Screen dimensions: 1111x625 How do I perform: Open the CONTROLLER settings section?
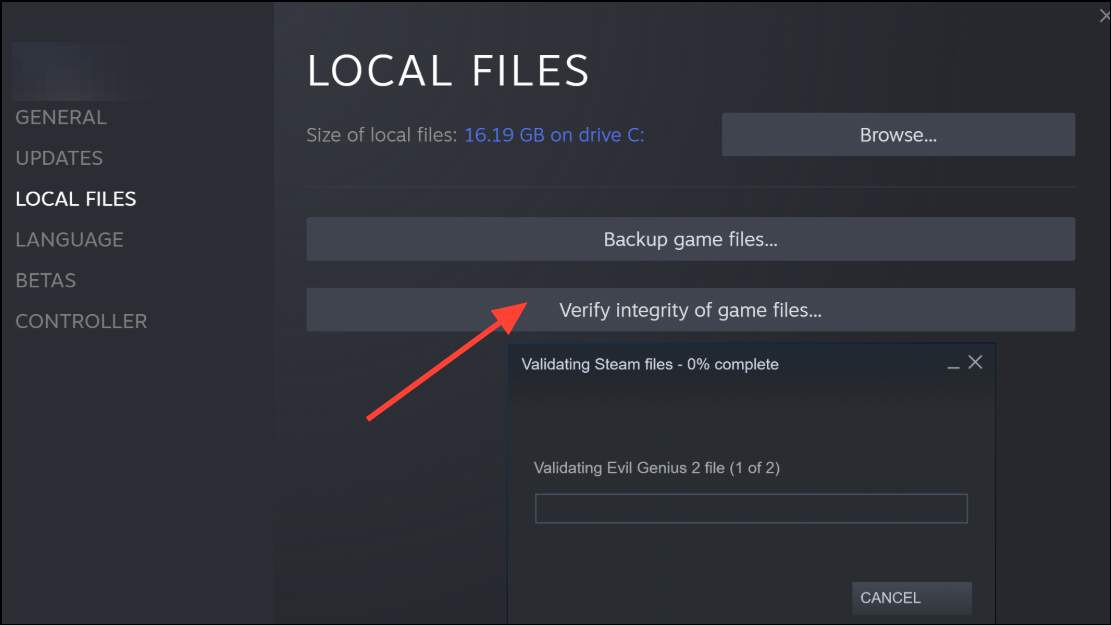(81, 322)
